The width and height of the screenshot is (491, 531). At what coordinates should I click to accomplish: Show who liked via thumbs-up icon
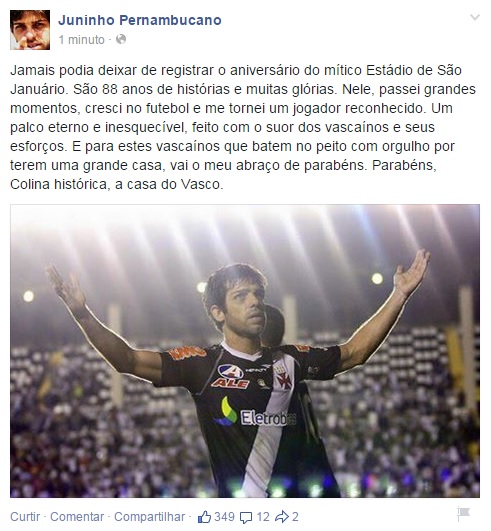205,517
